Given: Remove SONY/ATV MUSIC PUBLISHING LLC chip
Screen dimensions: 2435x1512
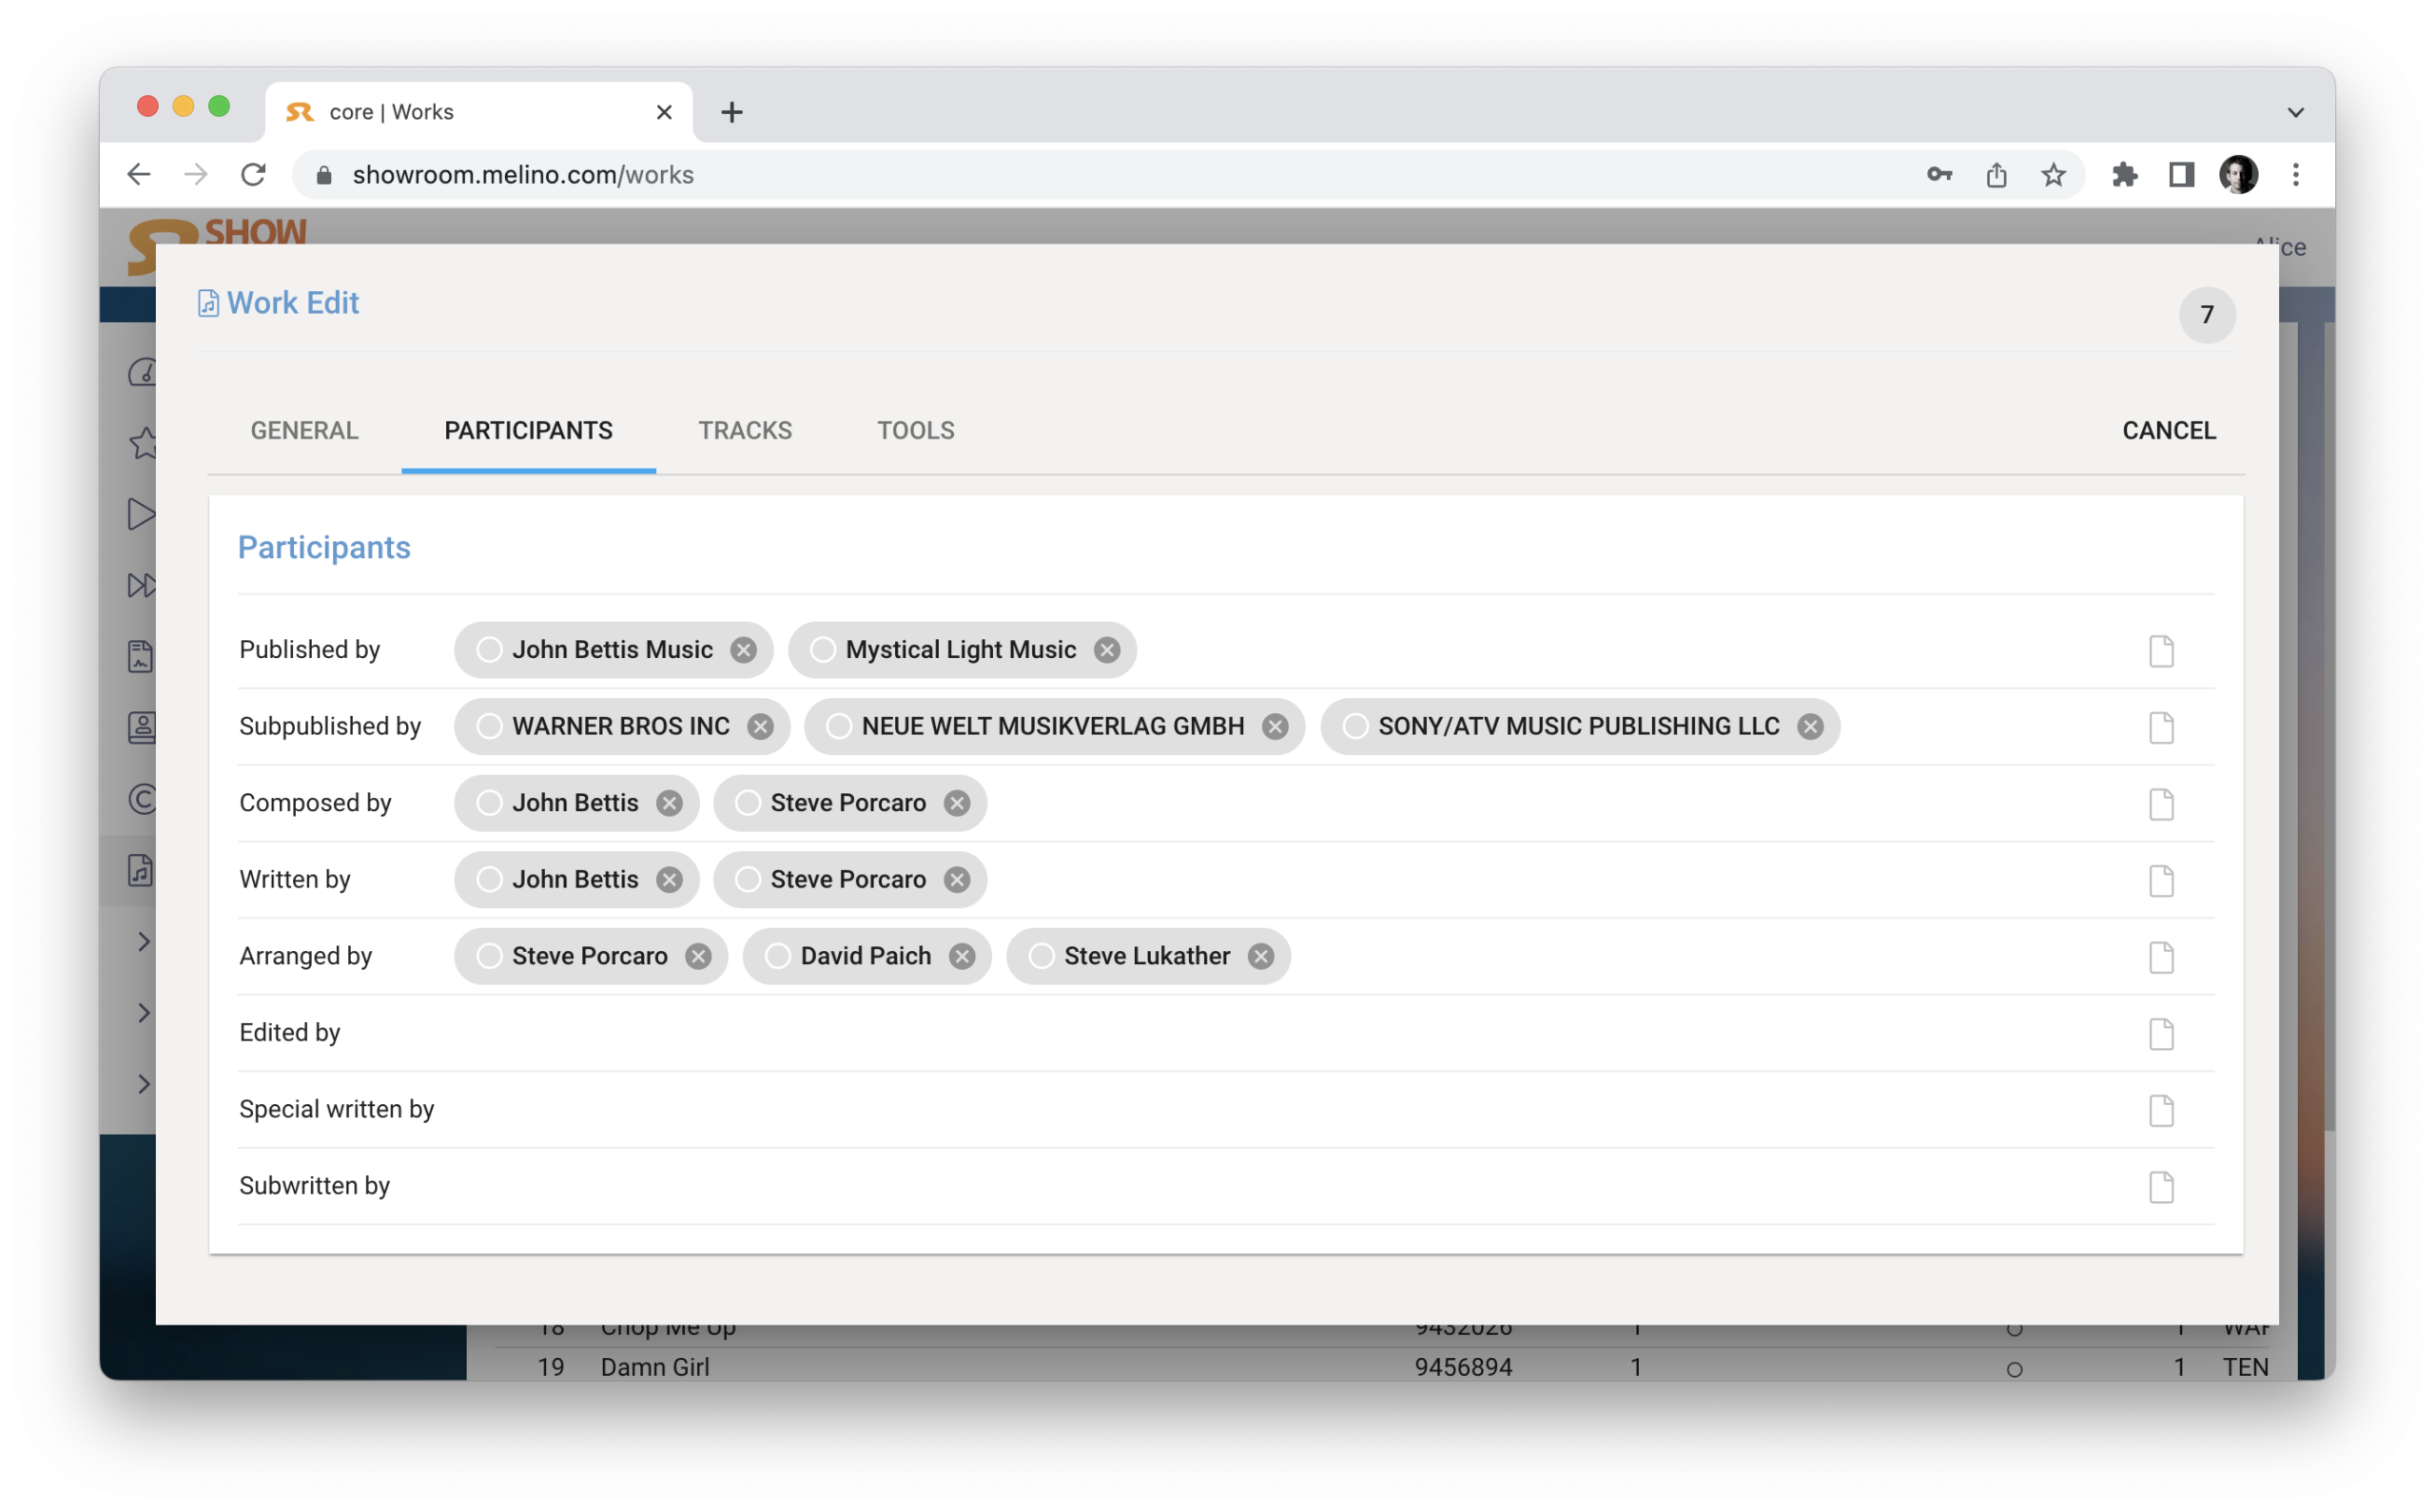Looking at the screenshot, I should (1810, 727).
